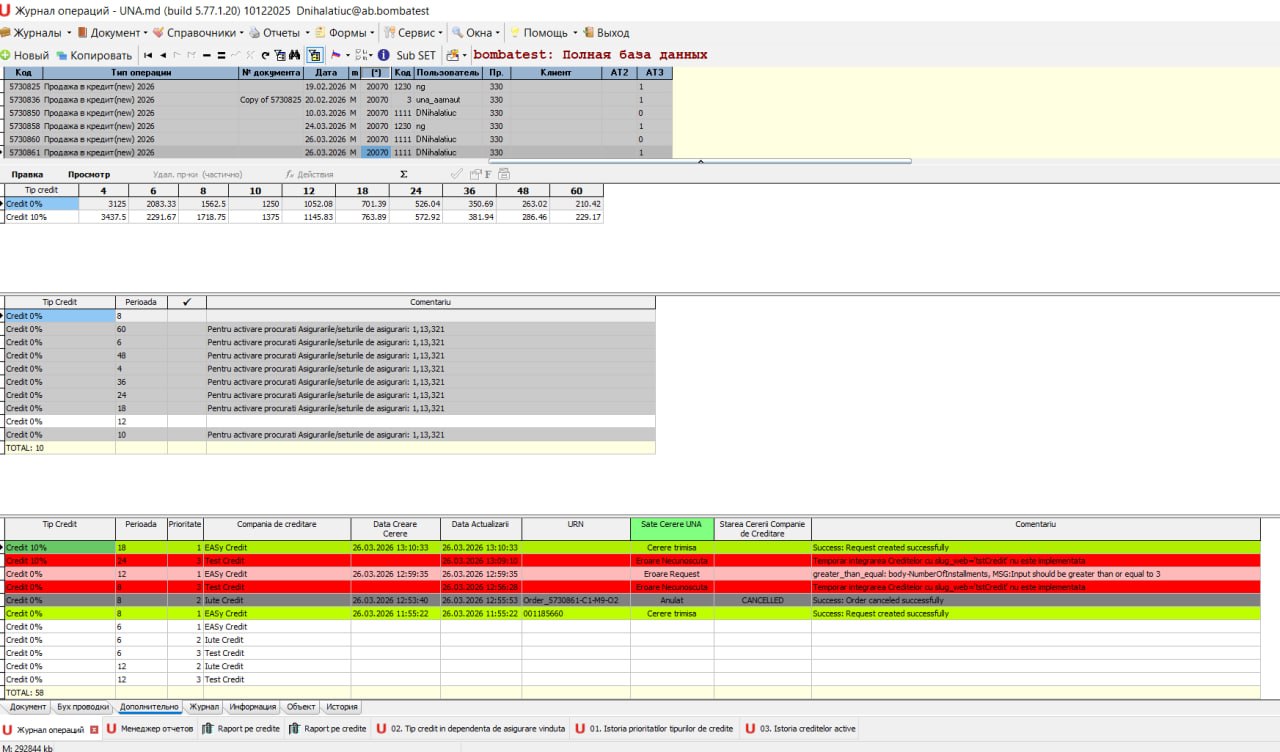Switch to Менеджер отчетов window tab
Screen dimensions: 1280x752
tap(150, 729)
